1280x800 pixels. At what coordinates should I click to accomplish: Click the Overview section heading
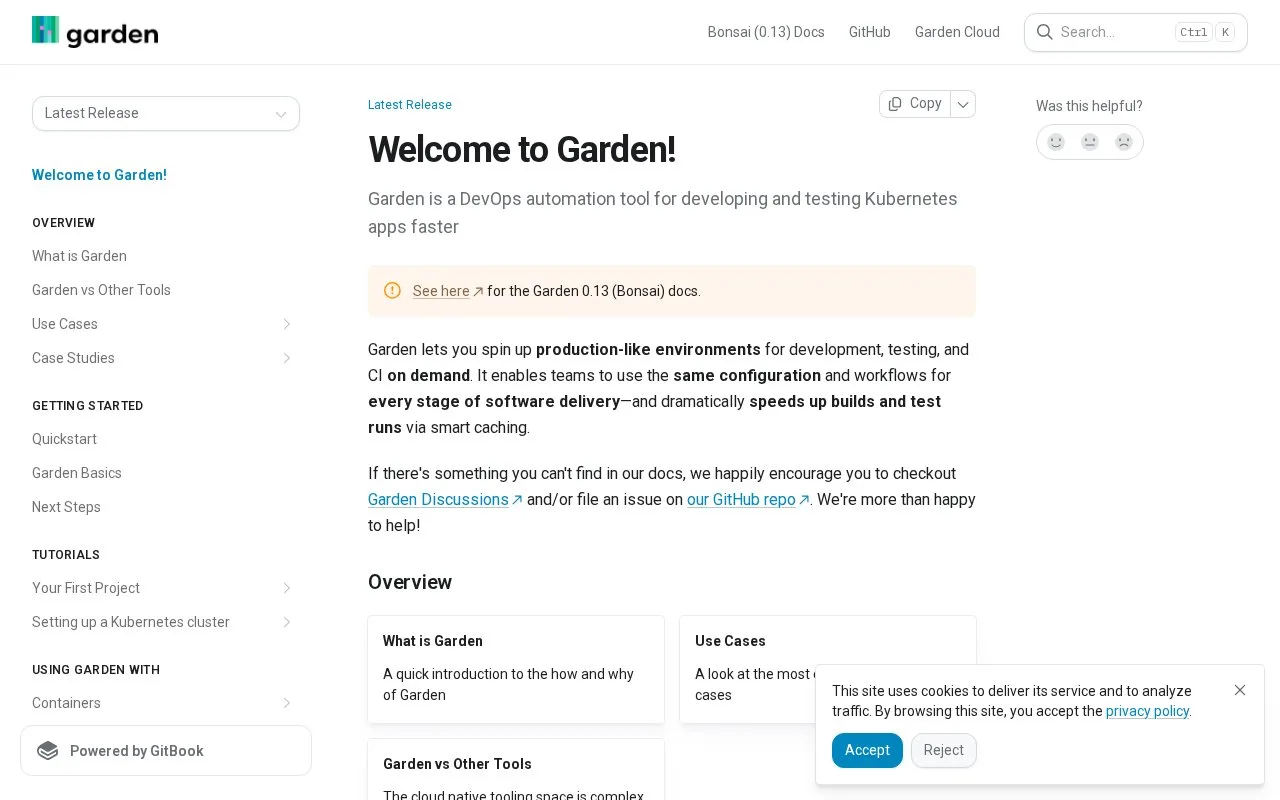tap(410, 582)
